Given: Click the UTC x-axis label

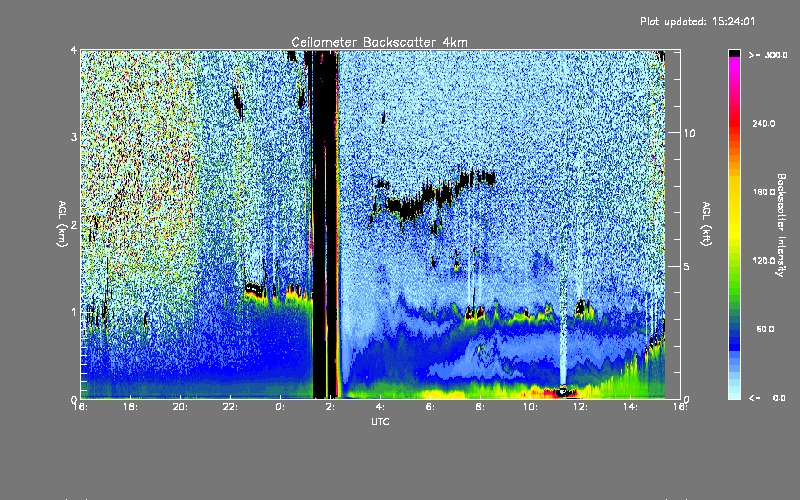Looking at the screenshot, I should pos(380,421).
